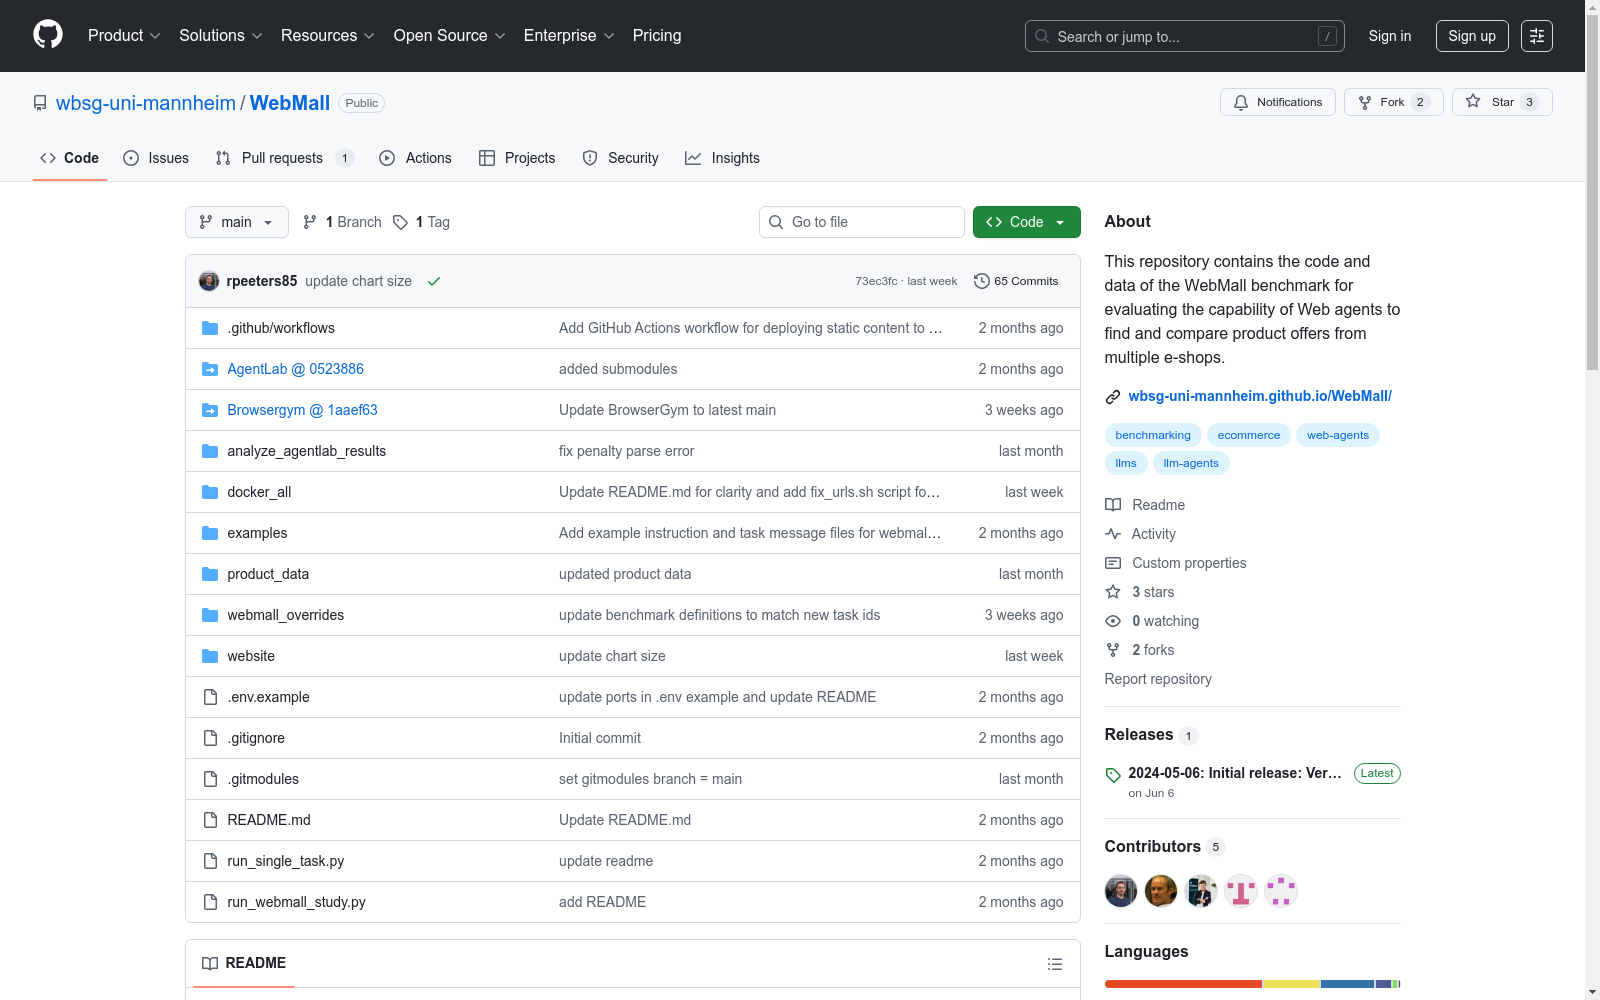Click the Sign up button
1600x1000 pixels.
1472,36
